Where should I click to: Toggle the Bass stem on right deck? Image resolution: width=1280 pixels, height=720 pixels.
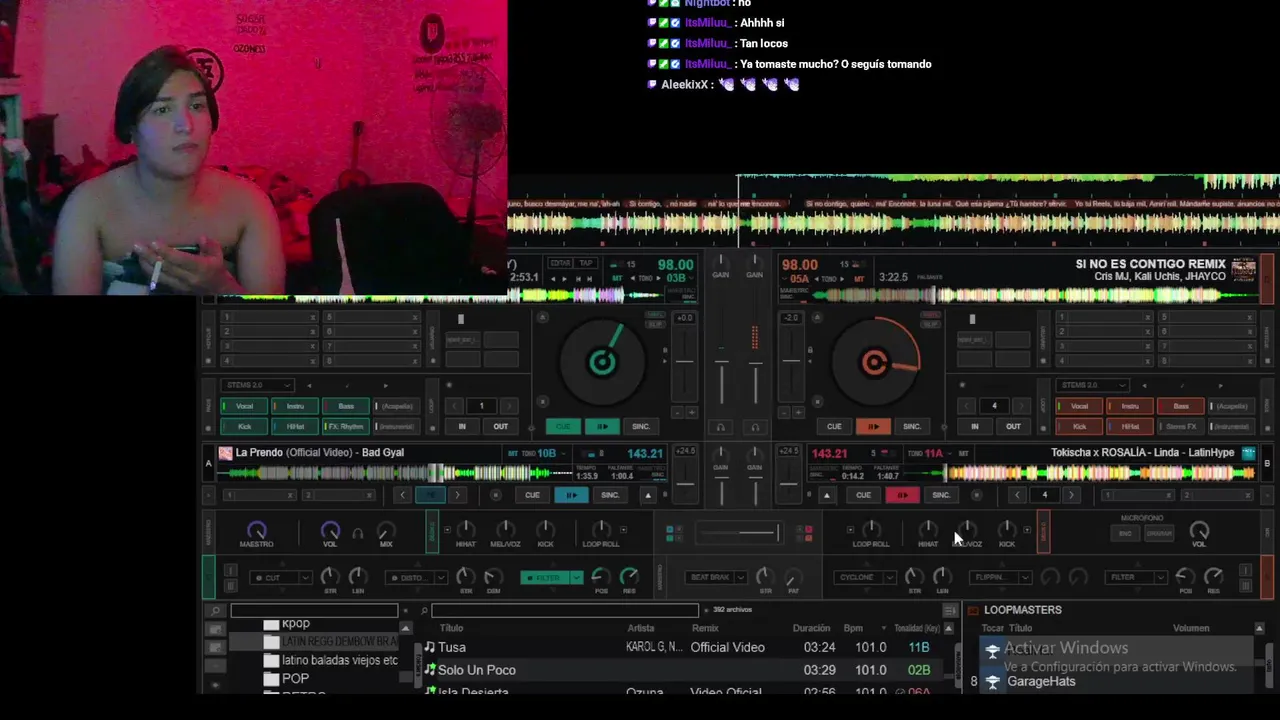(1181, 406)
